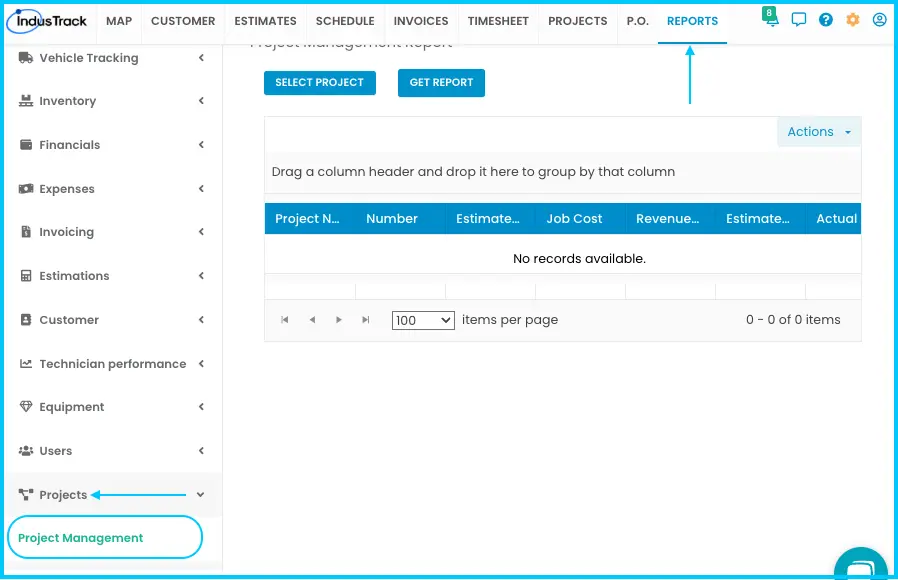Expand the Expenses section chevron
The image size is (898, 580).
tap(201, 189)
